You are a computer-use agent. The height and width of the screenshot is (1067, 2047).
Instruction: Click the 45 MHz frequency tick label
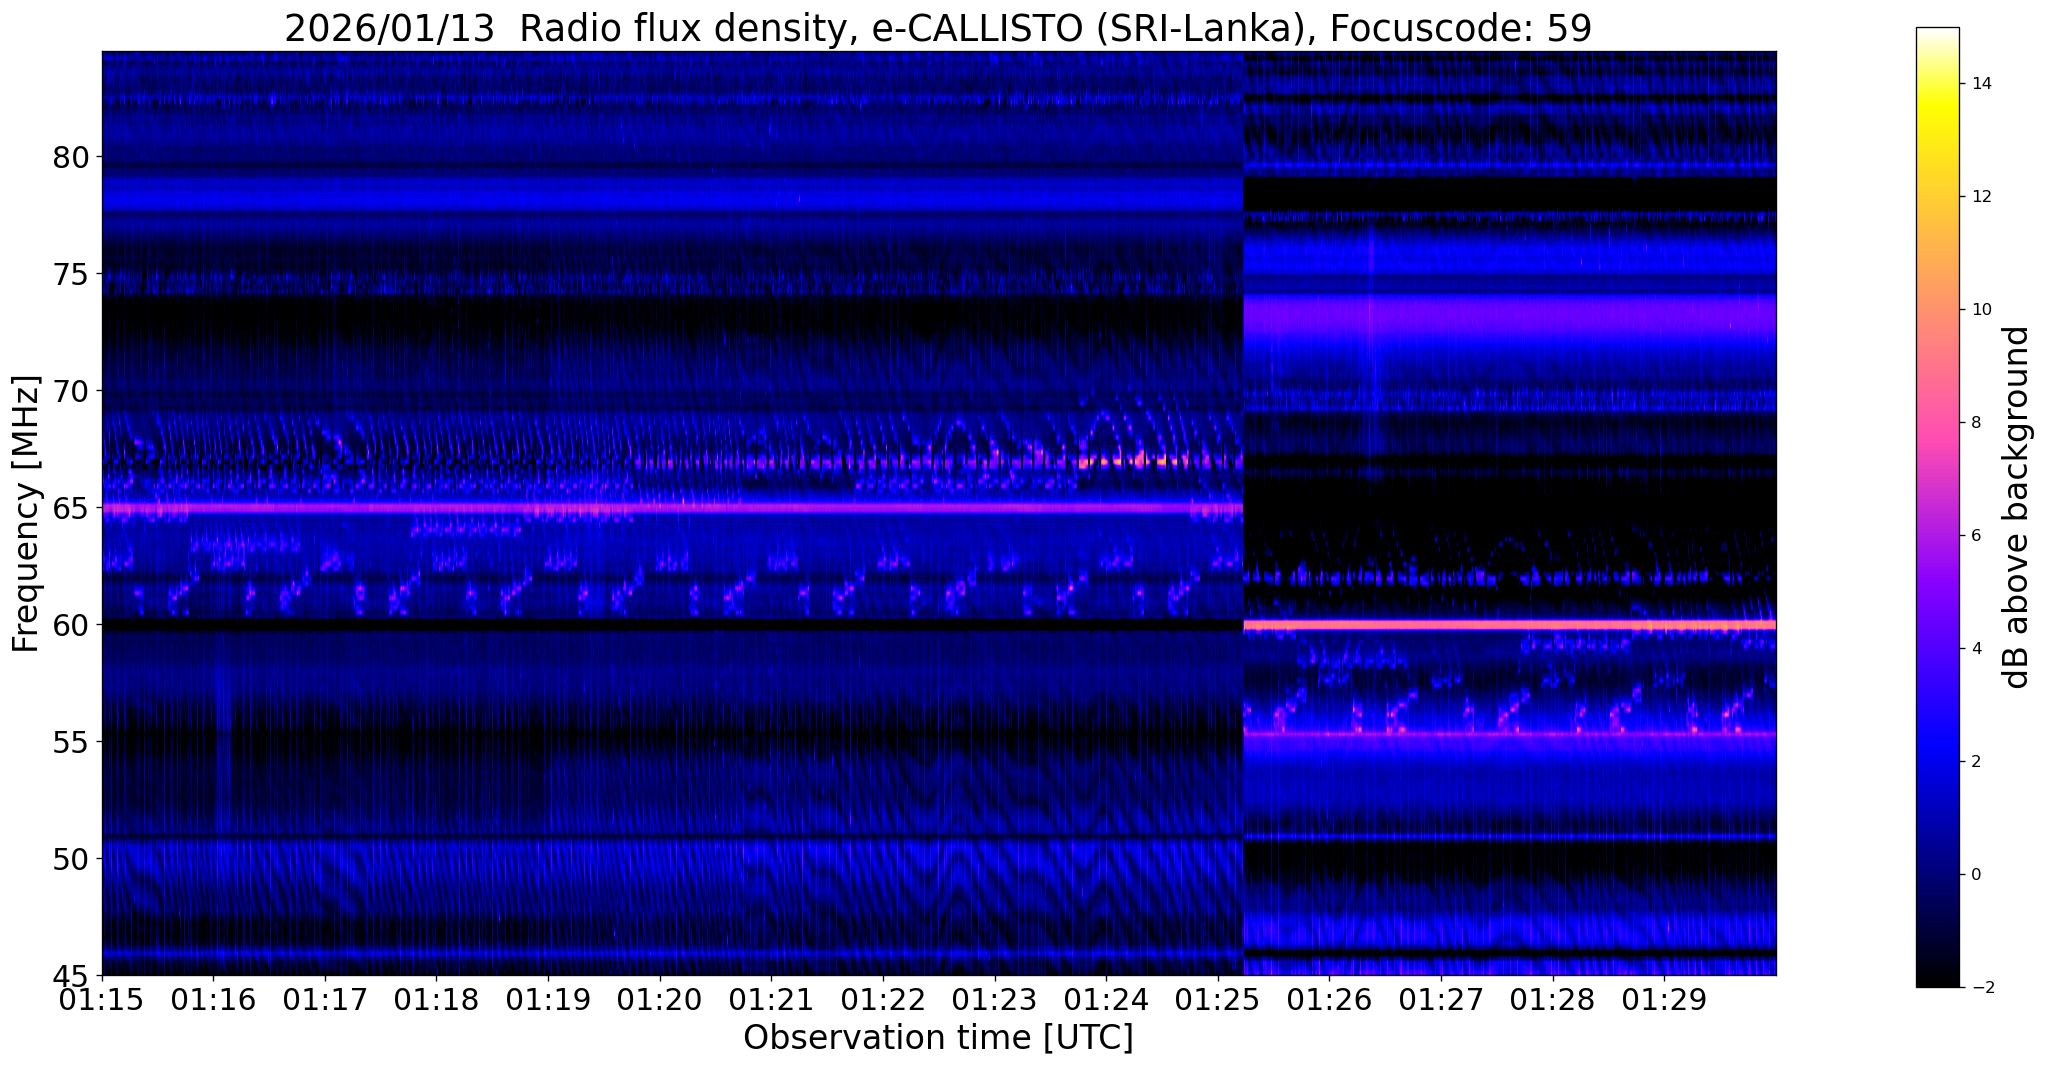70,976
